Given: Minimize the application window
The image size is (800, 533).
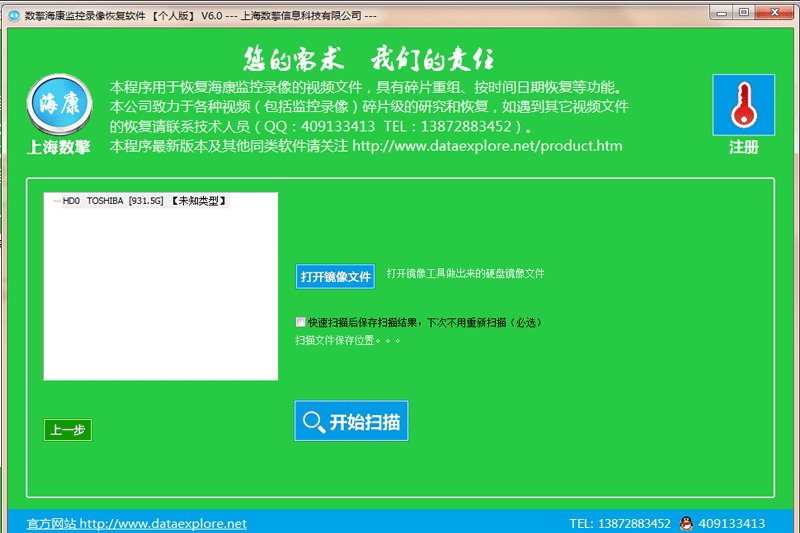Looking at the screenshot, I should [x=721, y=13].
